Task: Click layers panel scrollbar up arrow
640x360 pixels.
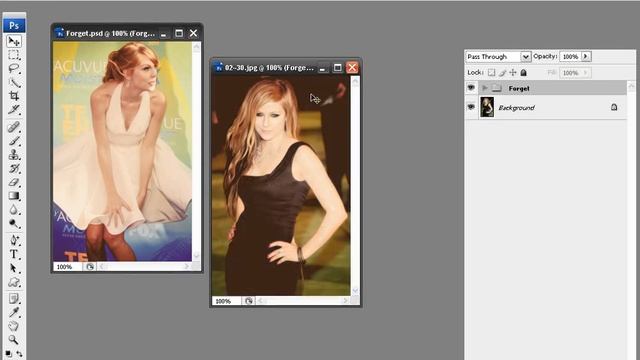Action: (631, 86)
